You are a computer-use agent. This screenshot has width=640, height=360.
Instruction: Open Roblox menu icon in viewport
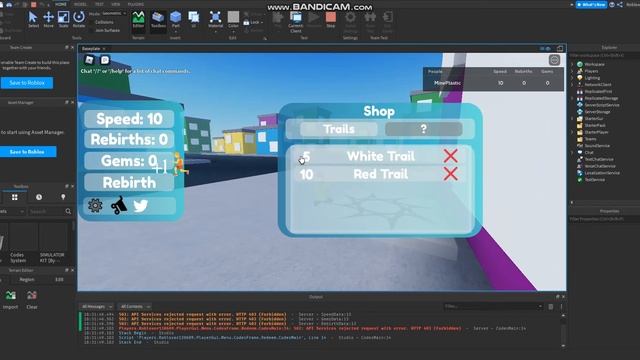click(89, 60)
